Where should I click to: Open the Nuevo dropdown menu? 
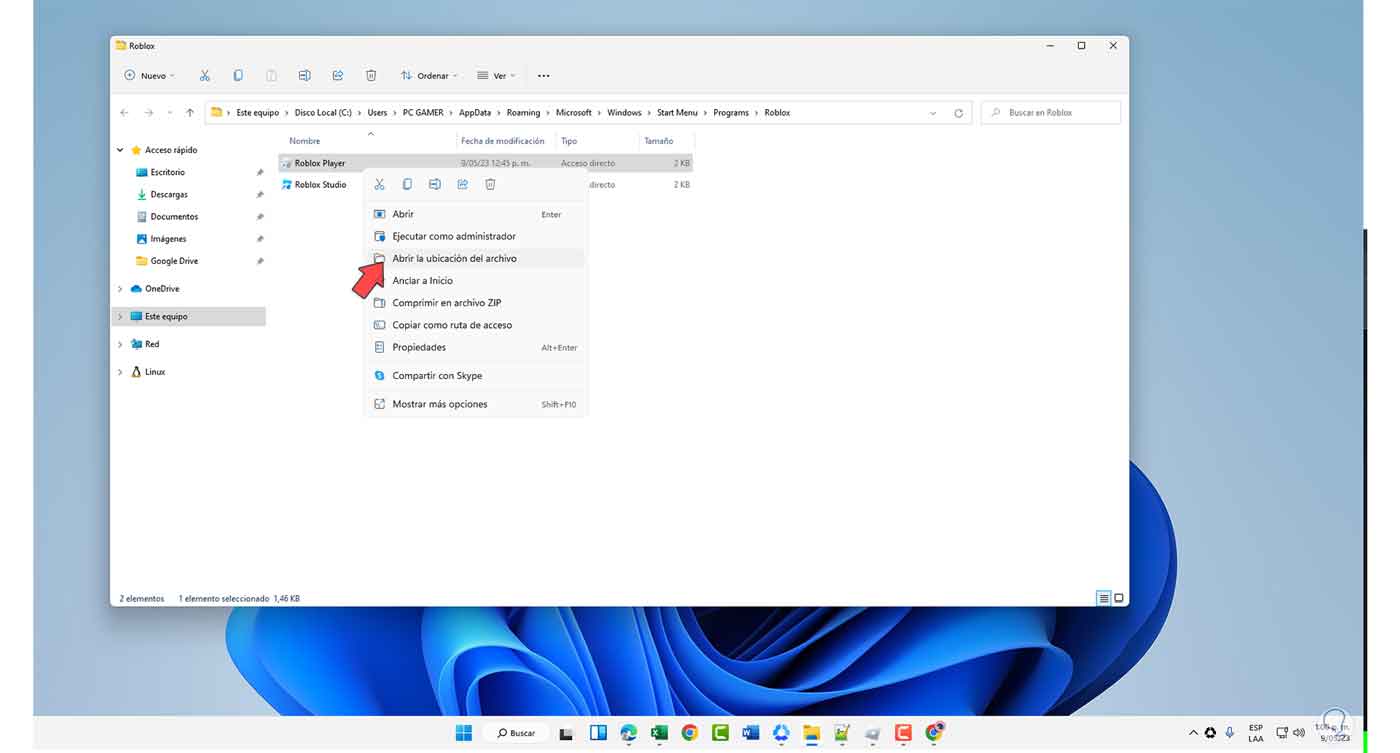[x=149, y=76]
